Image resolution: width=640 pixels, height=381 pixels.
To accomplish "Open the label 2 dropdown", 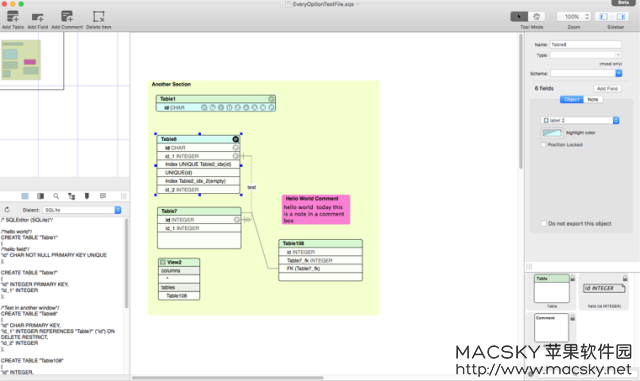I will [x=580, y=120].
